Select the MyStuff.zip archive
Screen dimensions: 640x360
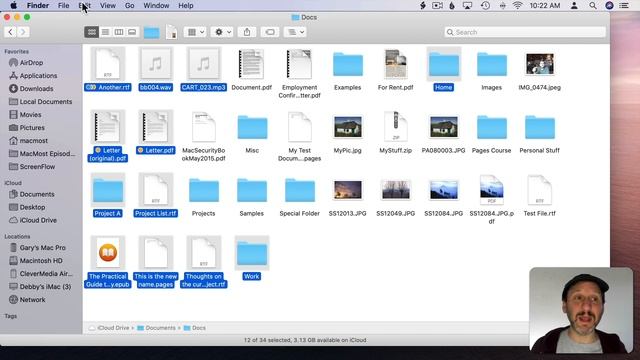click(x=396, y=127)
